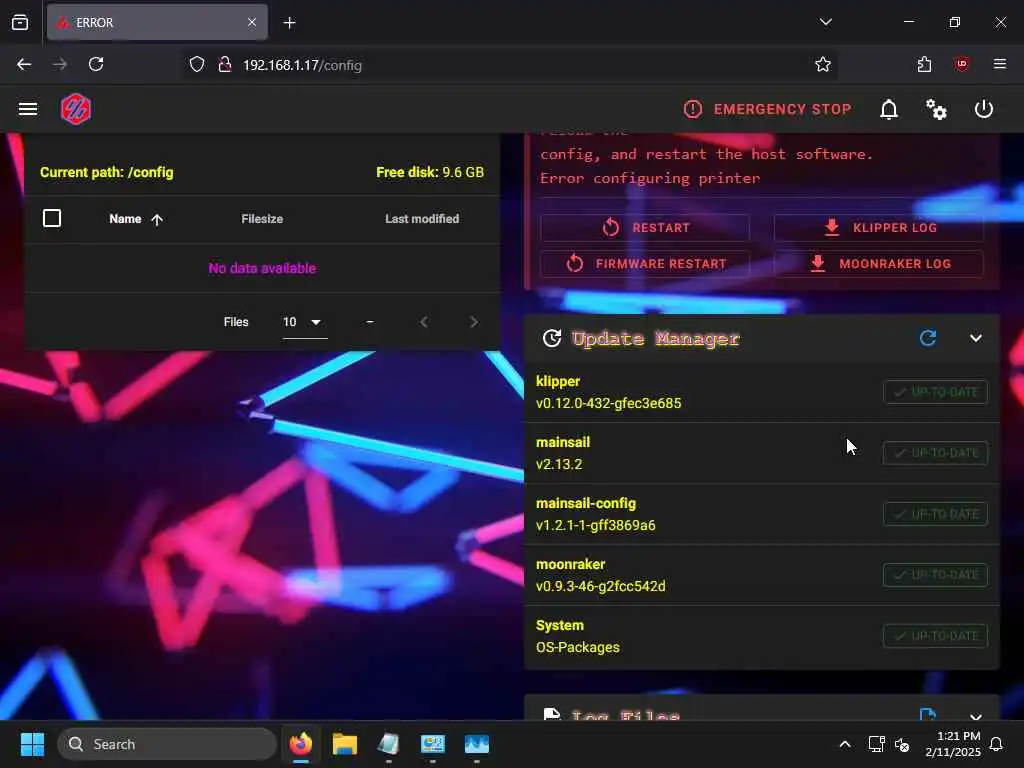
Task: Go to next files page
Action: click(x=473, y=322)
